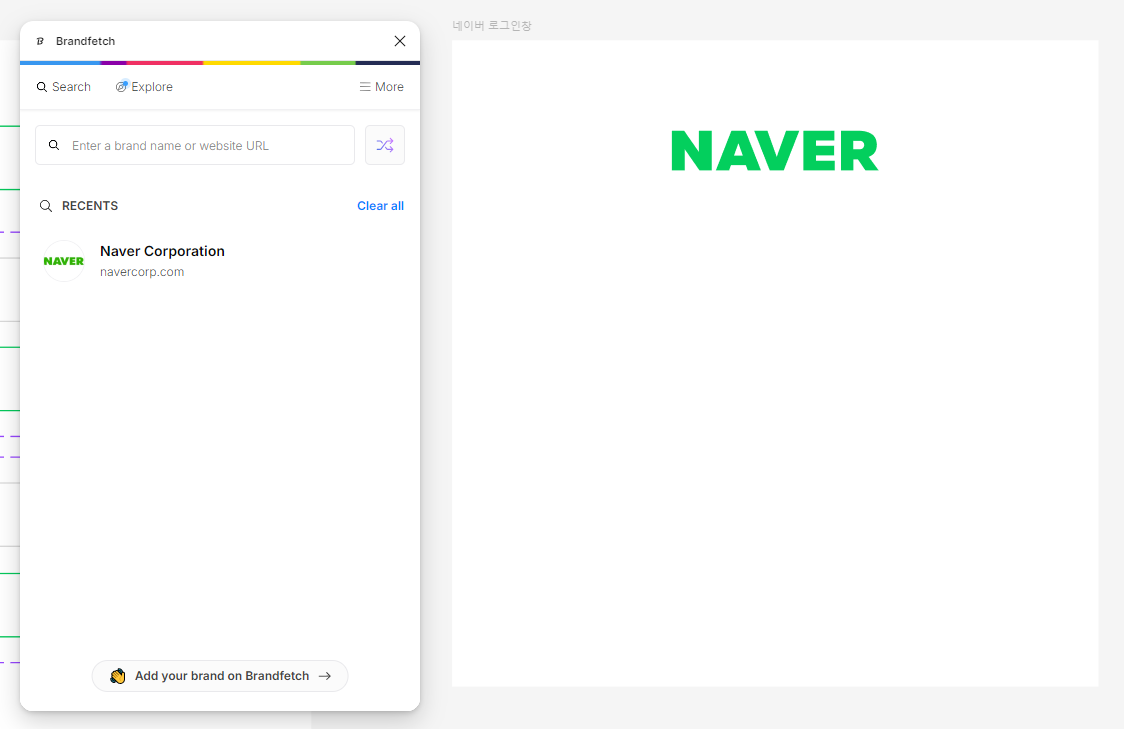
Task: Click Add your brand on Brandfetch
Action: click(220, 676)
